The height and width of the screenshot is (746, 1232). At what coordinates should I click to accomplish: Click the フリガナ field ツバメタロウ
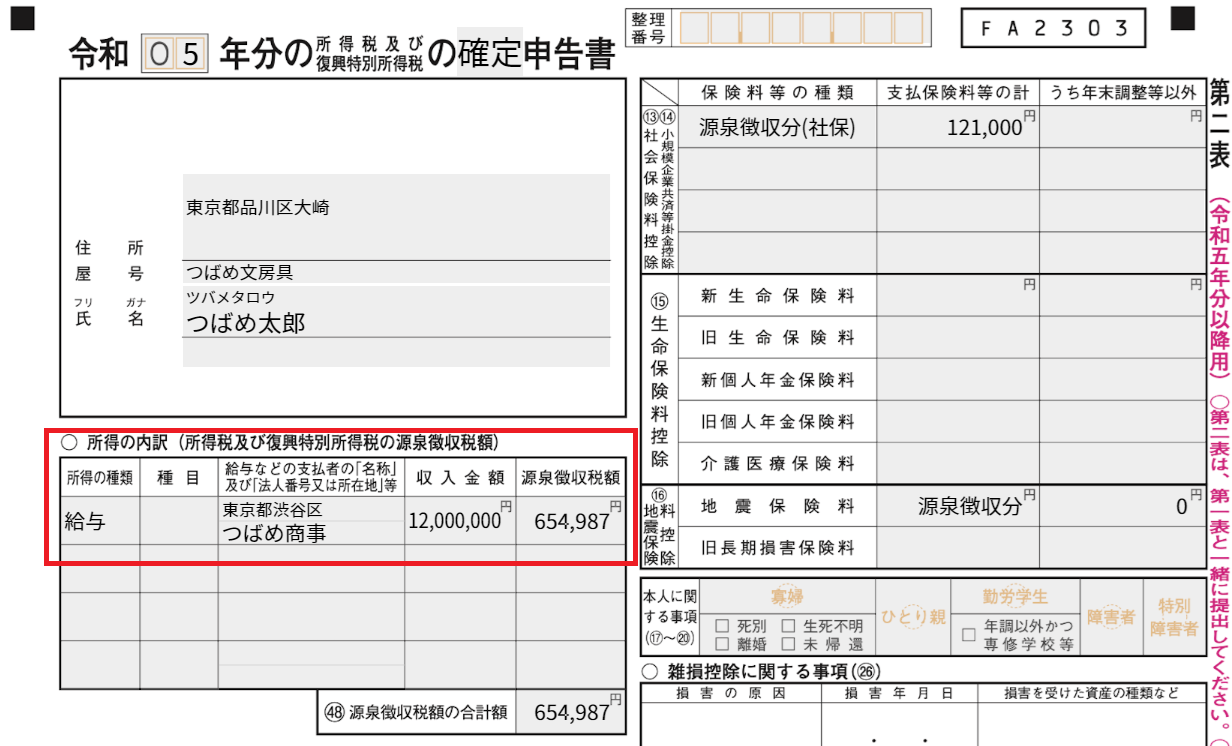coord(396,298)
